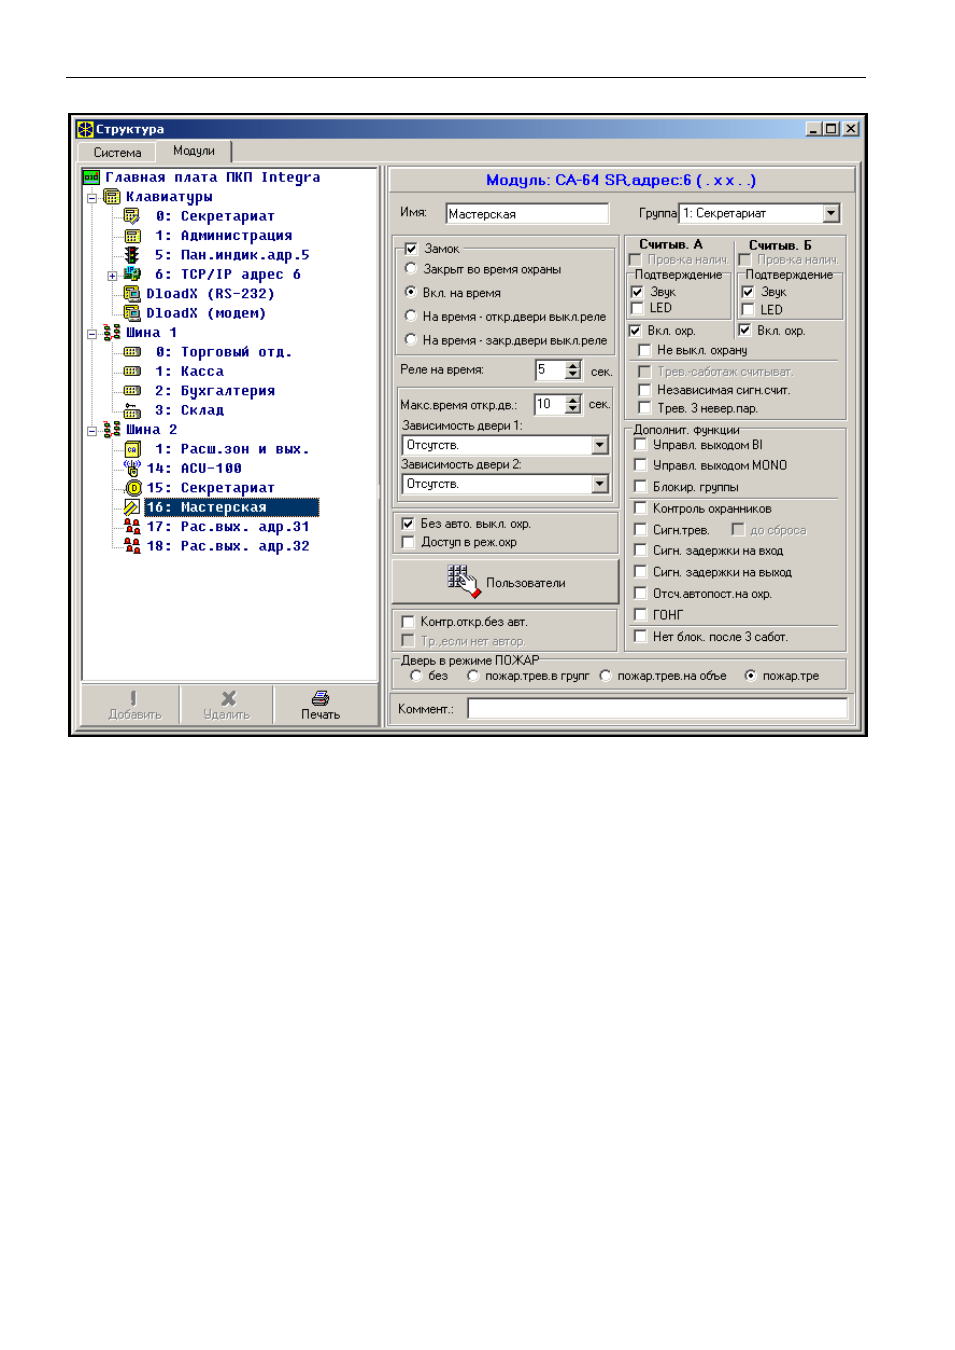Click the Печать button
The width and height of the screenshot is (955, 1350).
pyautogui.click(x=321, y=704)
